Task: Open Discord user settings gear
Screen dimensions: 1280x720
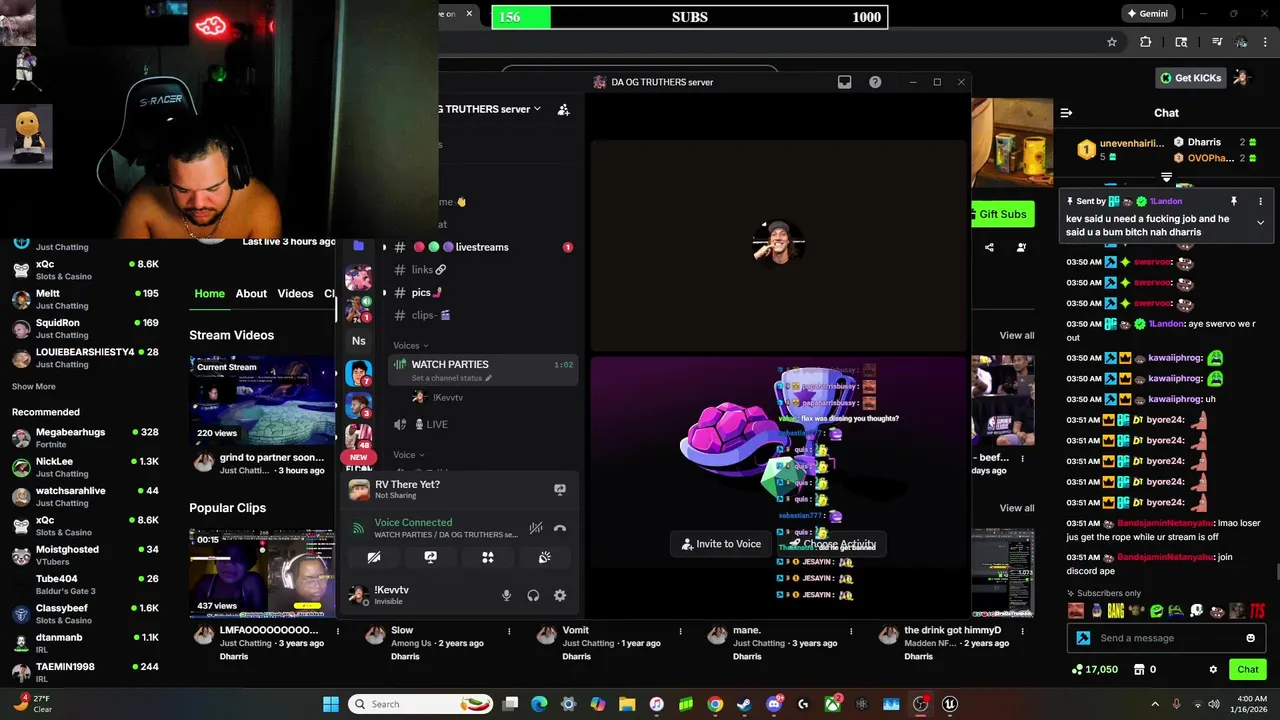Action: [x=560, y=596]
